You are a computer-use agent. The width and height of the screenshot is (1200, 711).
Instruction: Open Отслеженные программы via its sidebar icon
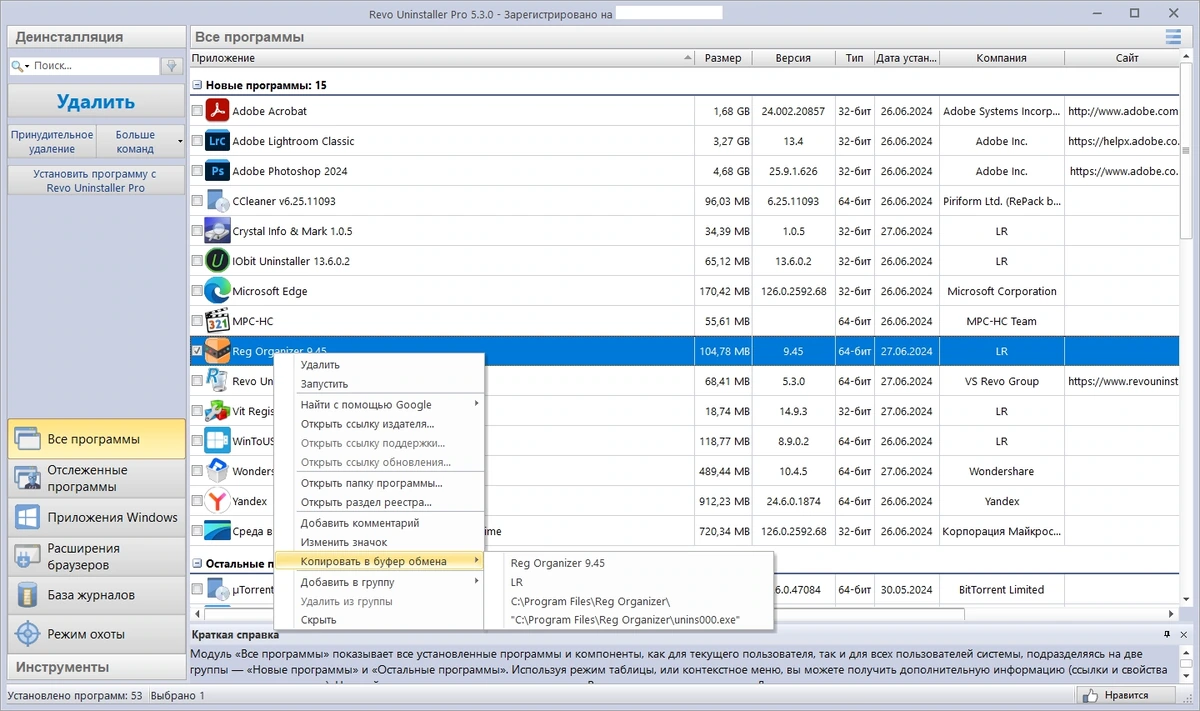[28, 478]
